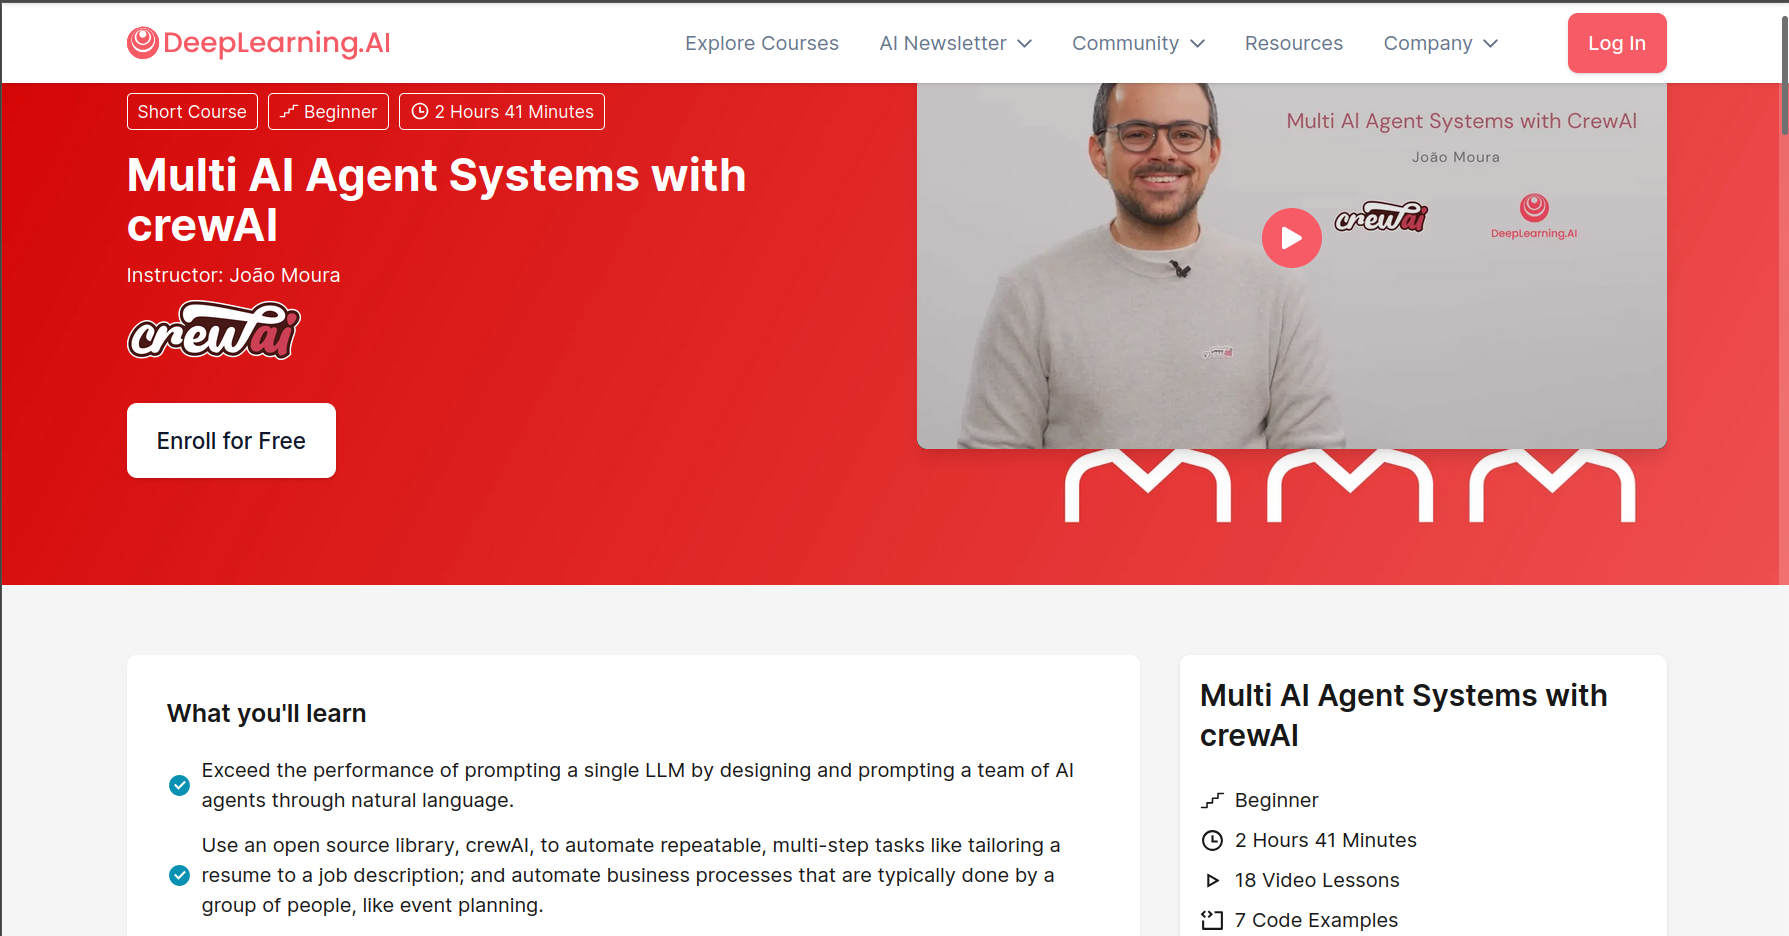Expand the AI Newsletter dropdown chevron
The width and height of the screenshot is (1789, 936).
click(x=1024, y=44)
